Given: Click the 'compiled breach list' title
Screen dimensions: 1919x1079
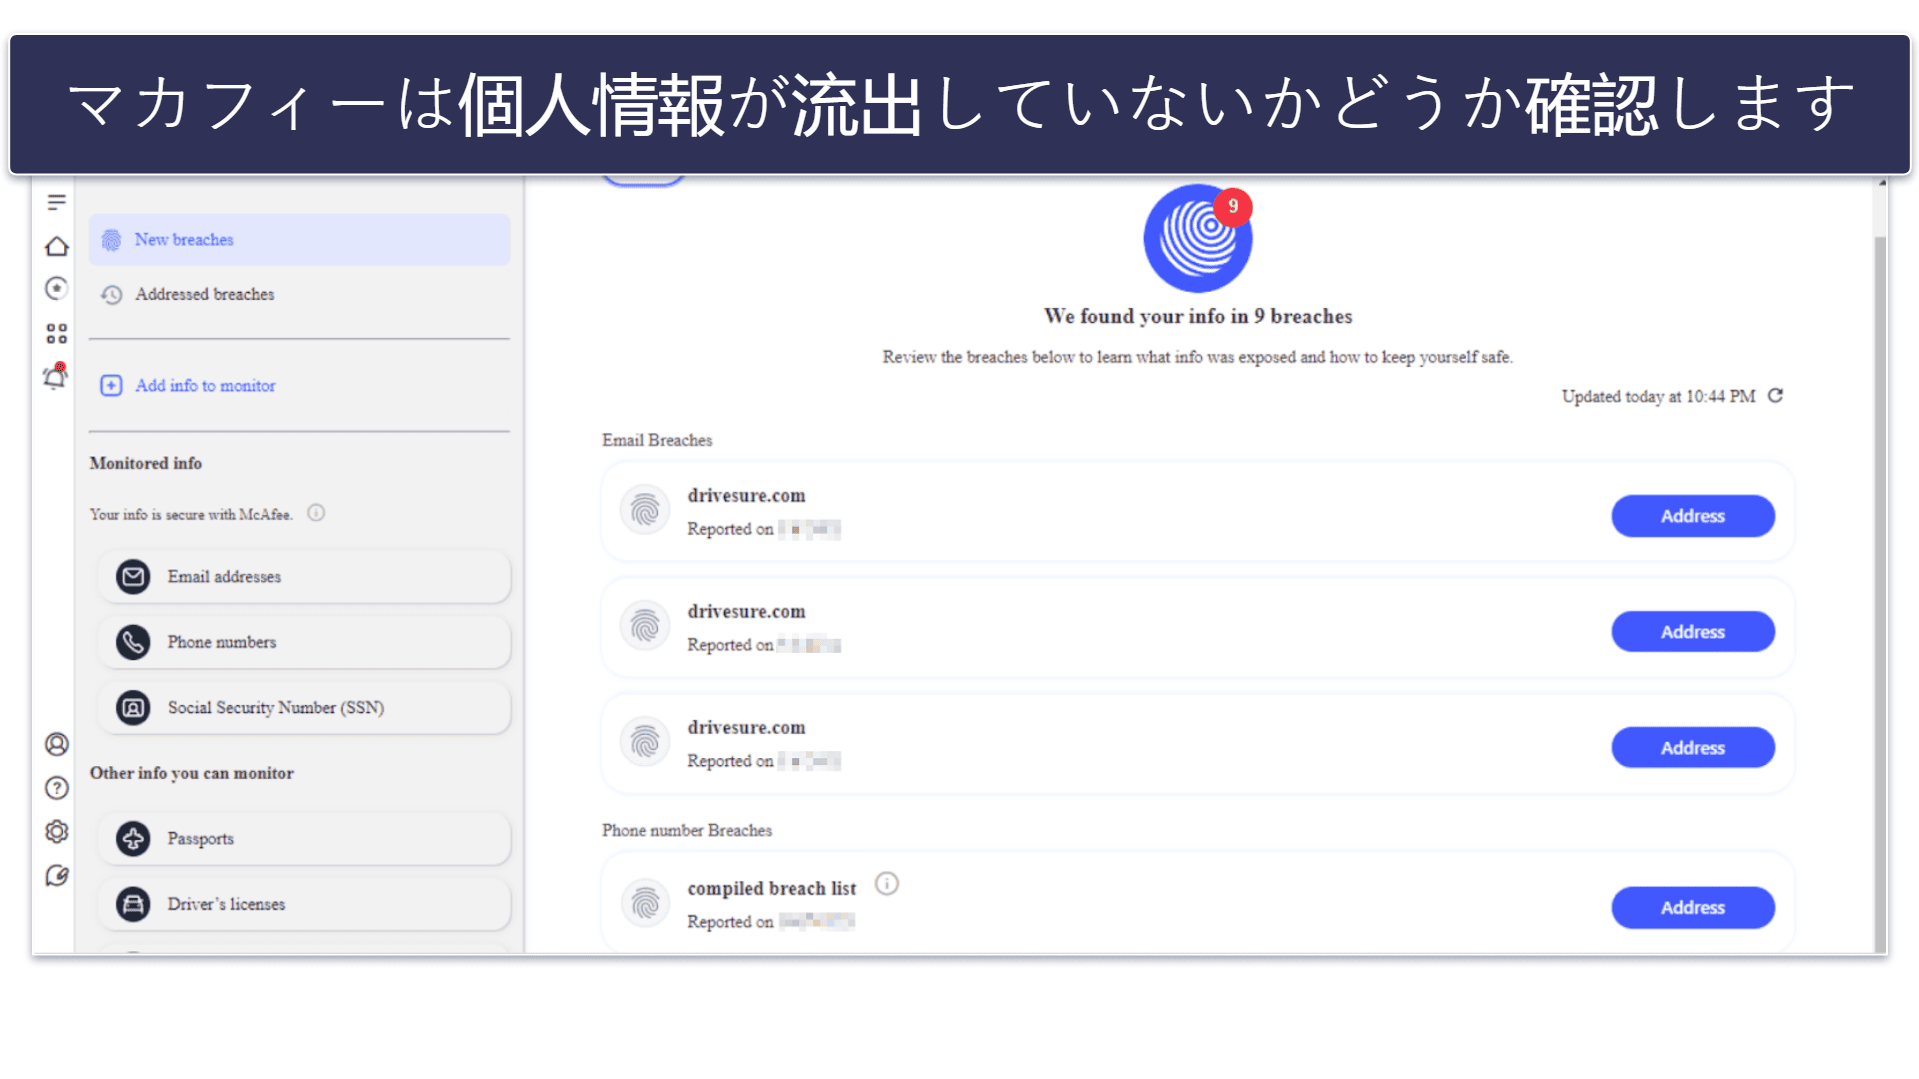Looking at the screenshot, I should click(x=772, y=888).
